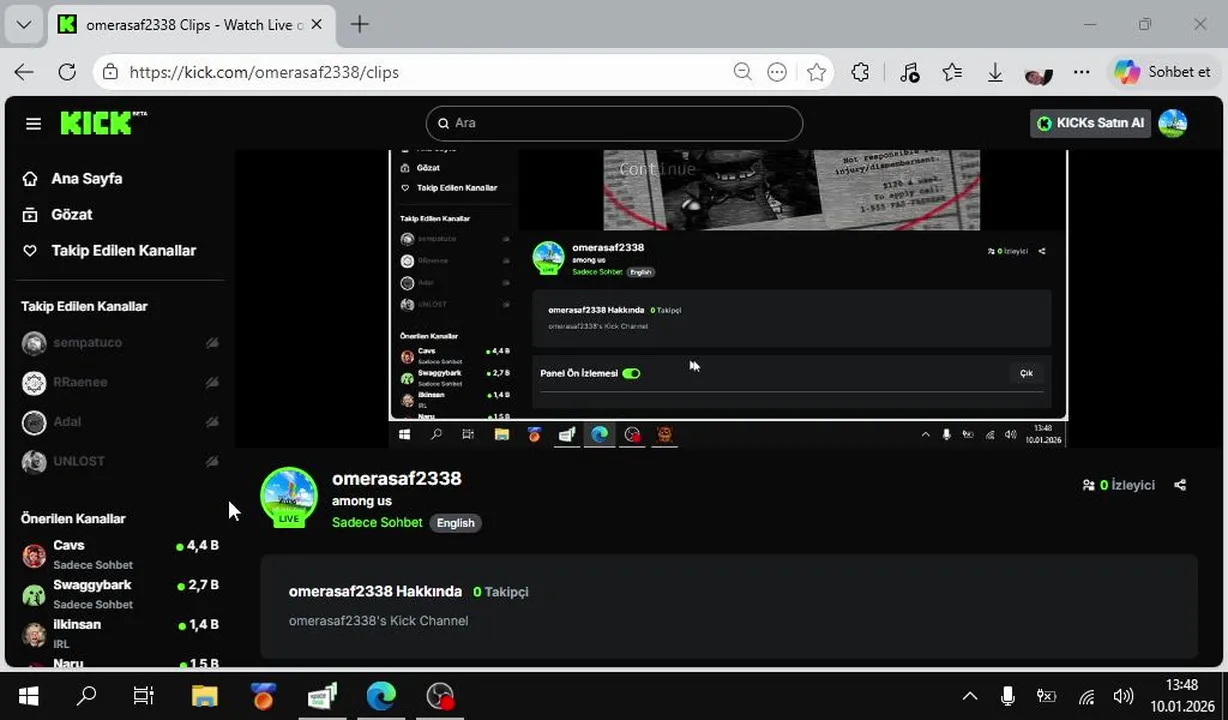
Task: Click omerasaf2338 live channel avatar
Action: tap(289, 495)
